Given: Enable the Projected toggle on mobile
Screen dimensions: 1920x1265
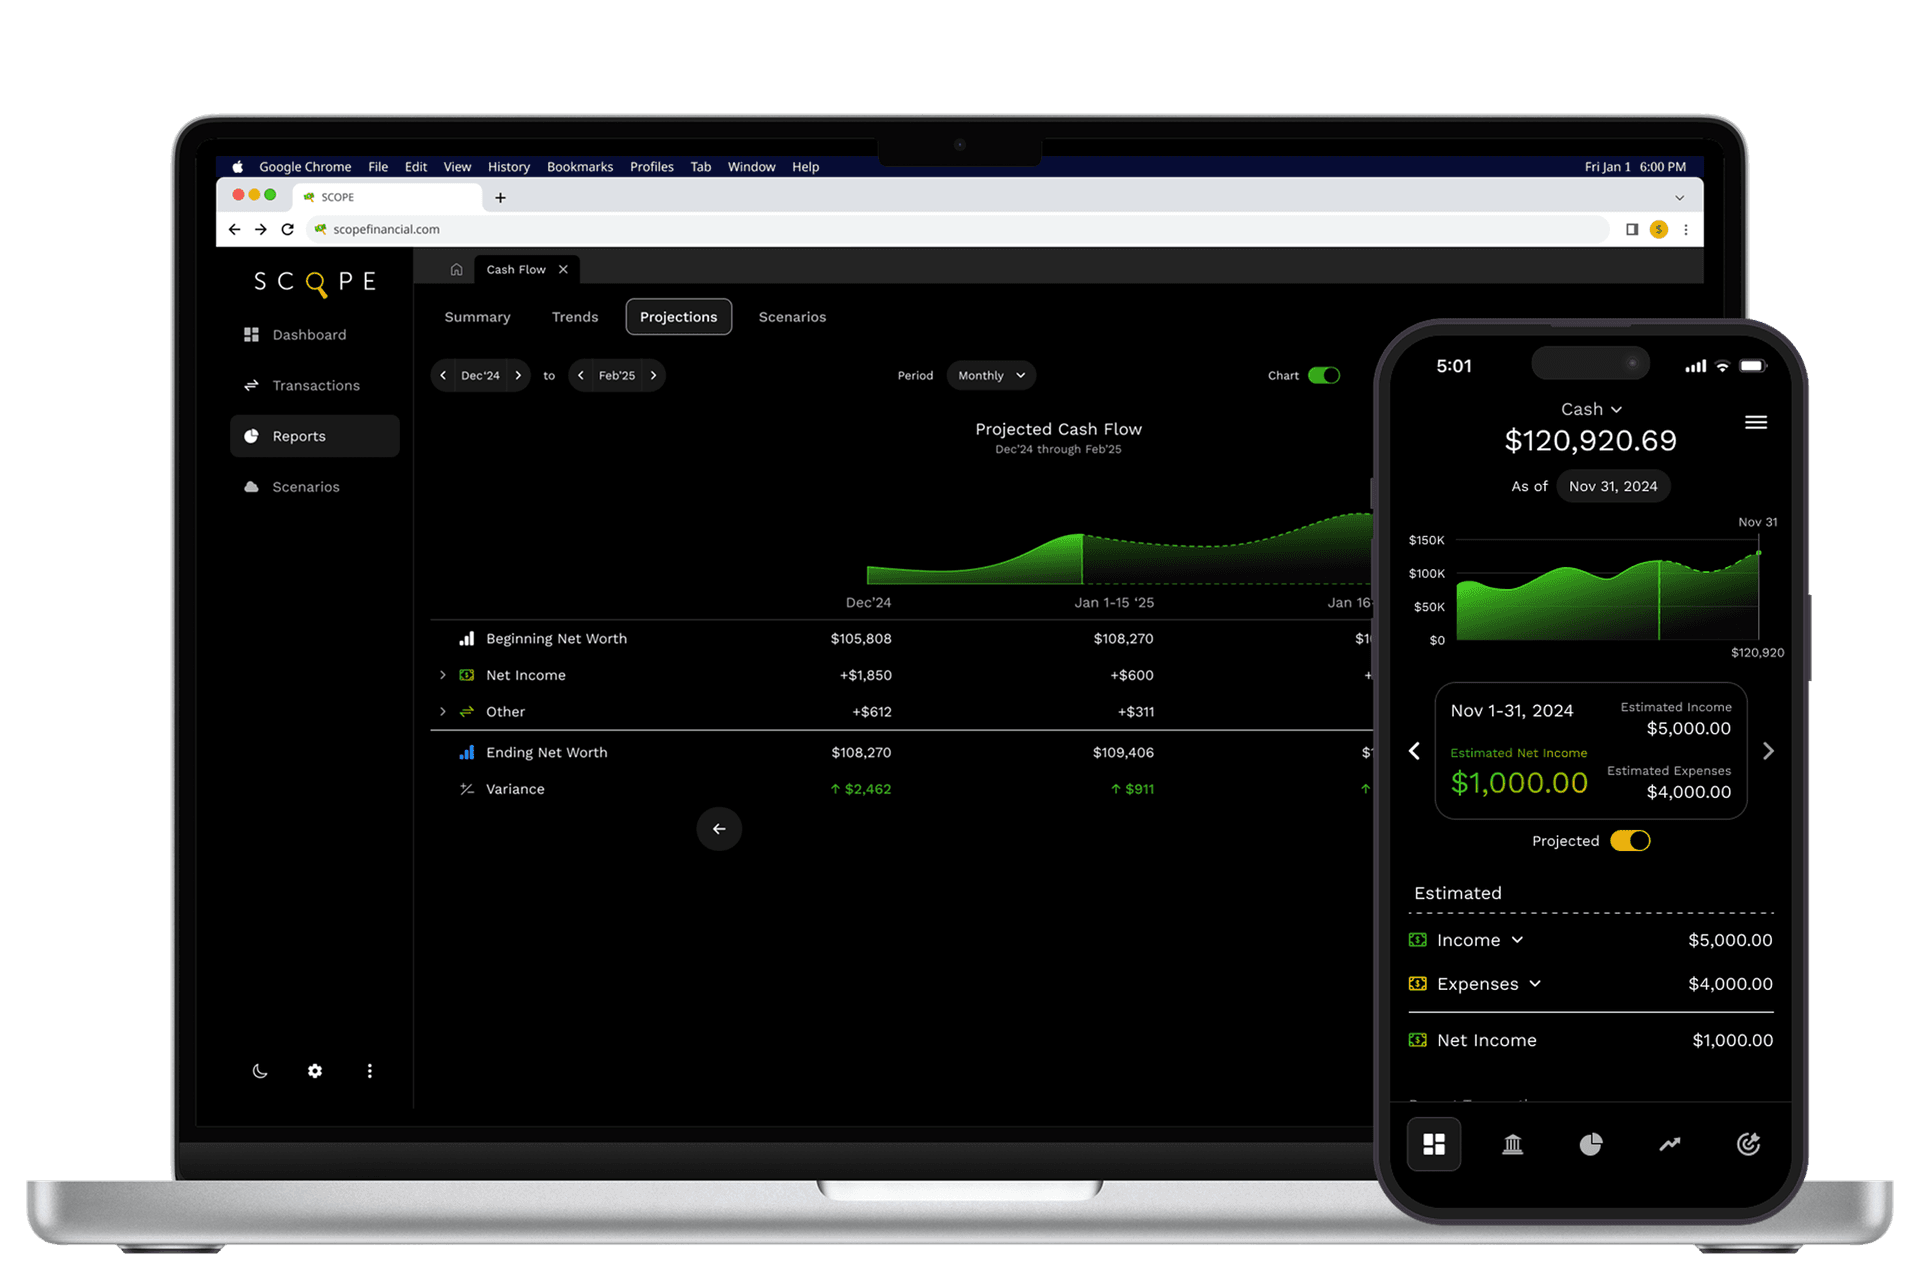Looking at the screenshot, I should pos(1630,840).
